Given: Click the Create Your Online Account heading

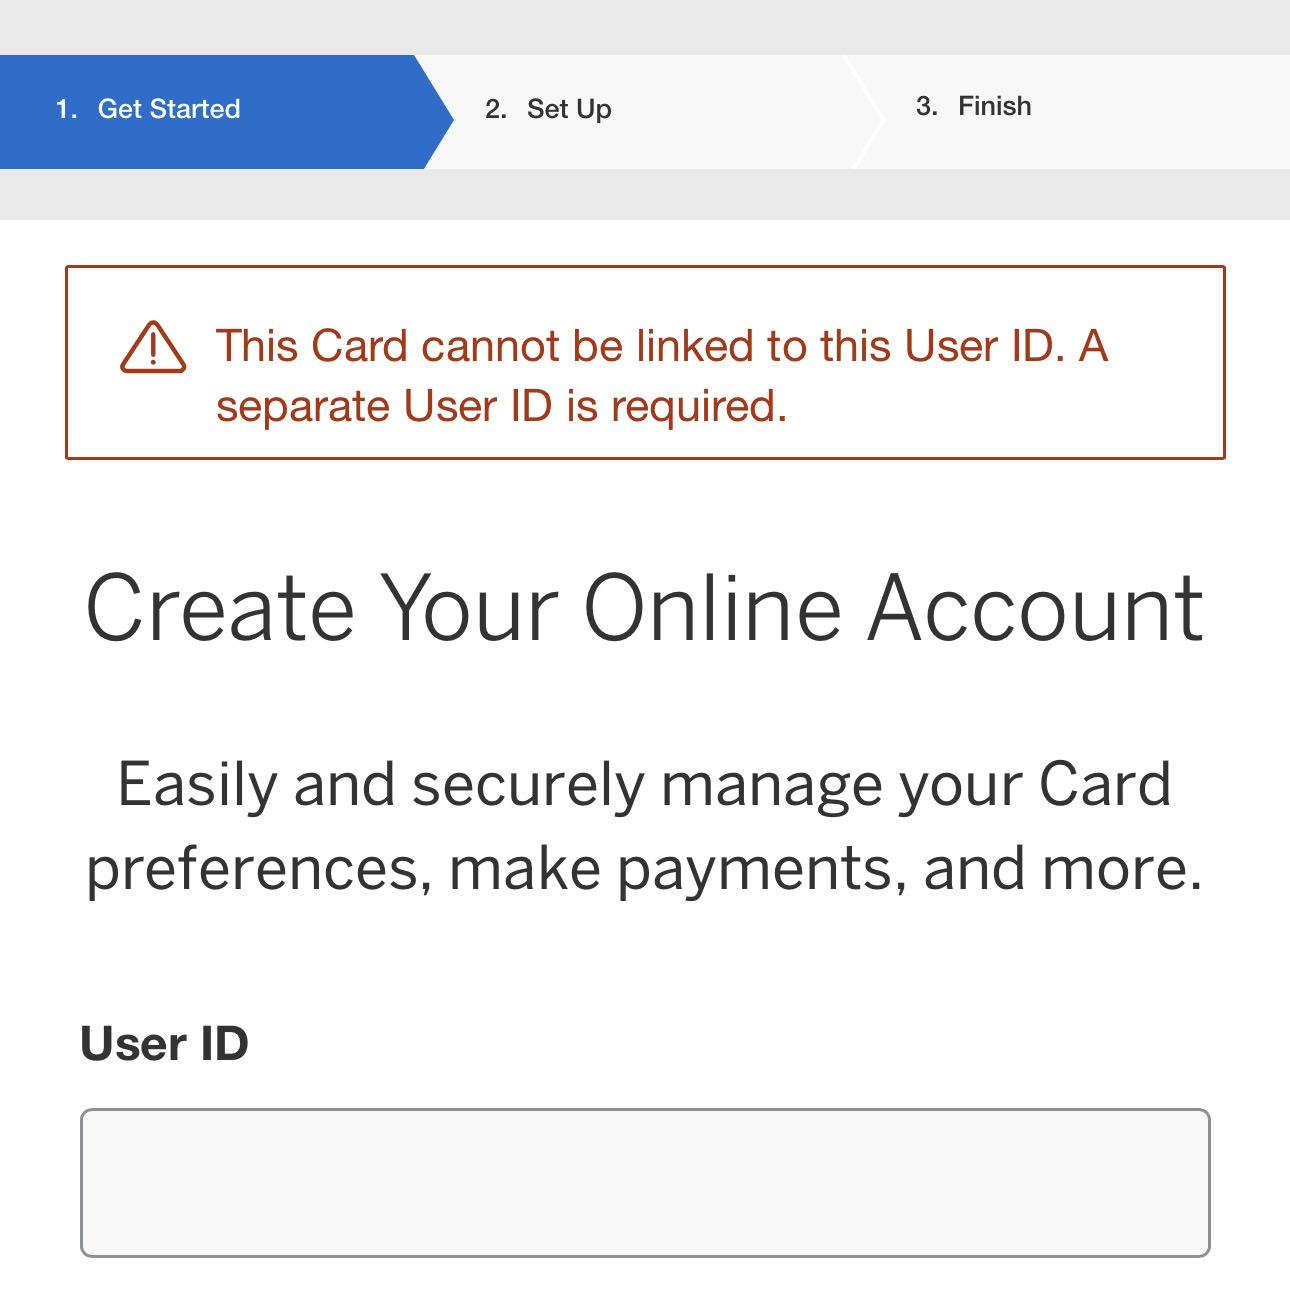Looking at the screenshot, I should pos(645,608).
